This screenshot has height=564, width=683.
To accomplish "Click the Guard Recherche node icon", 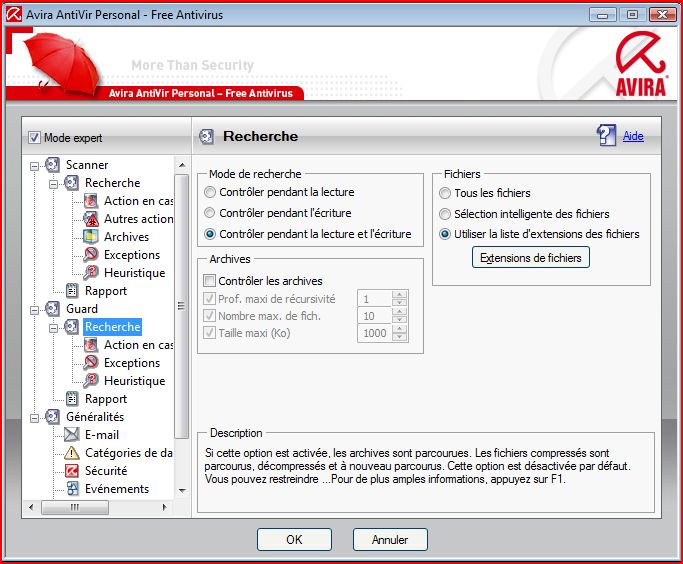I will pyautogui.click(x=71, y=327).
